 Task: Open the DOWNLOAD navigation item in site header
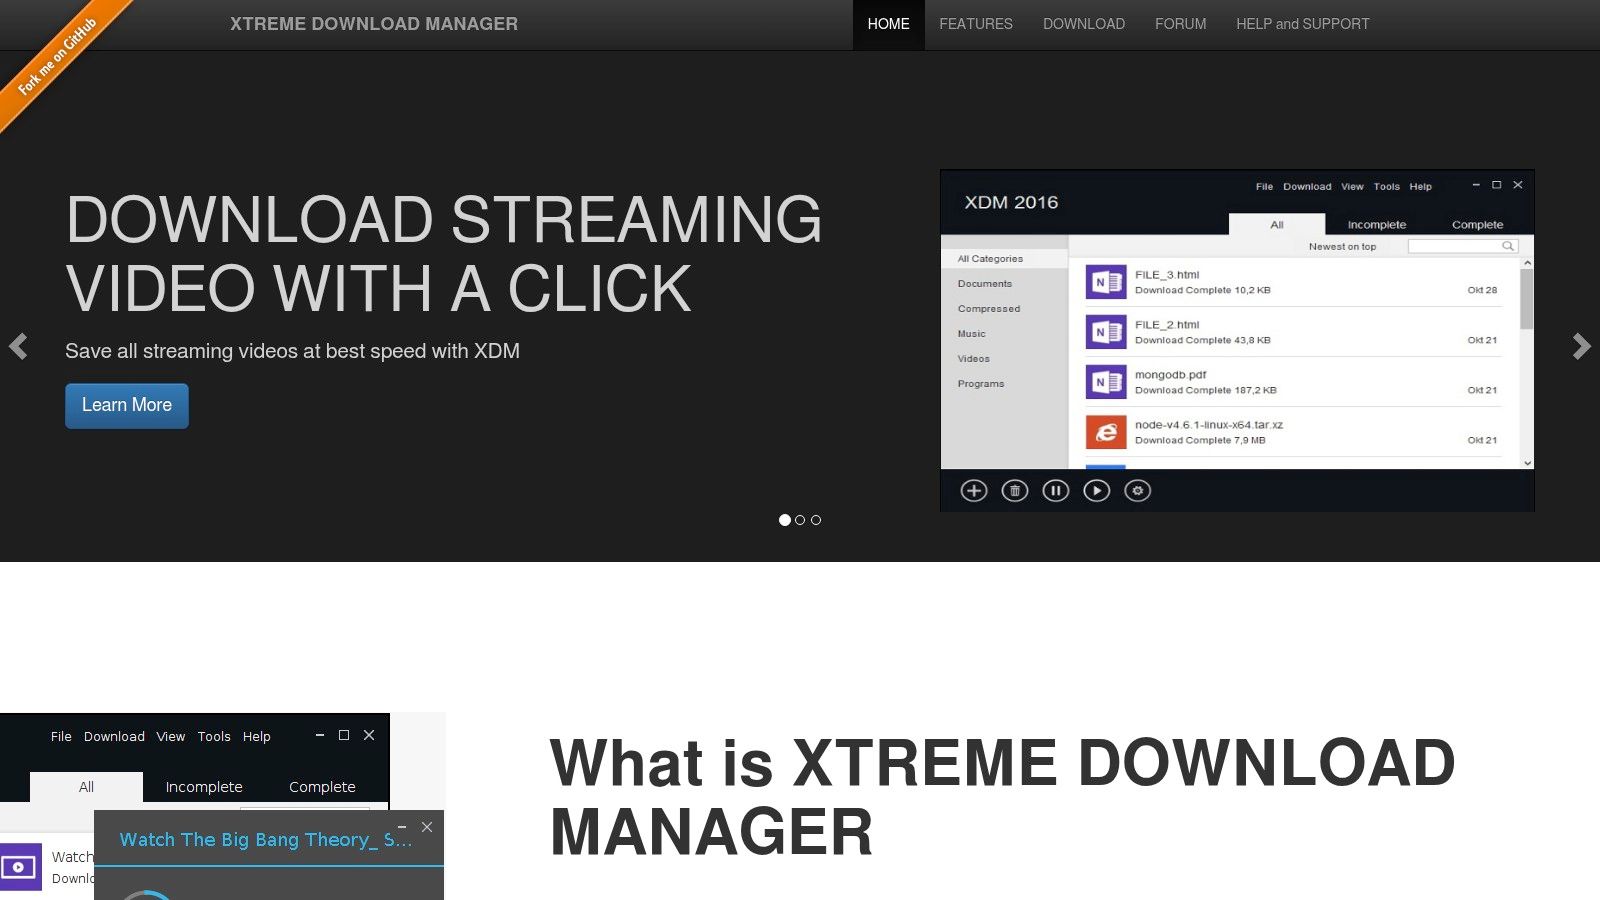[1084, 24]
